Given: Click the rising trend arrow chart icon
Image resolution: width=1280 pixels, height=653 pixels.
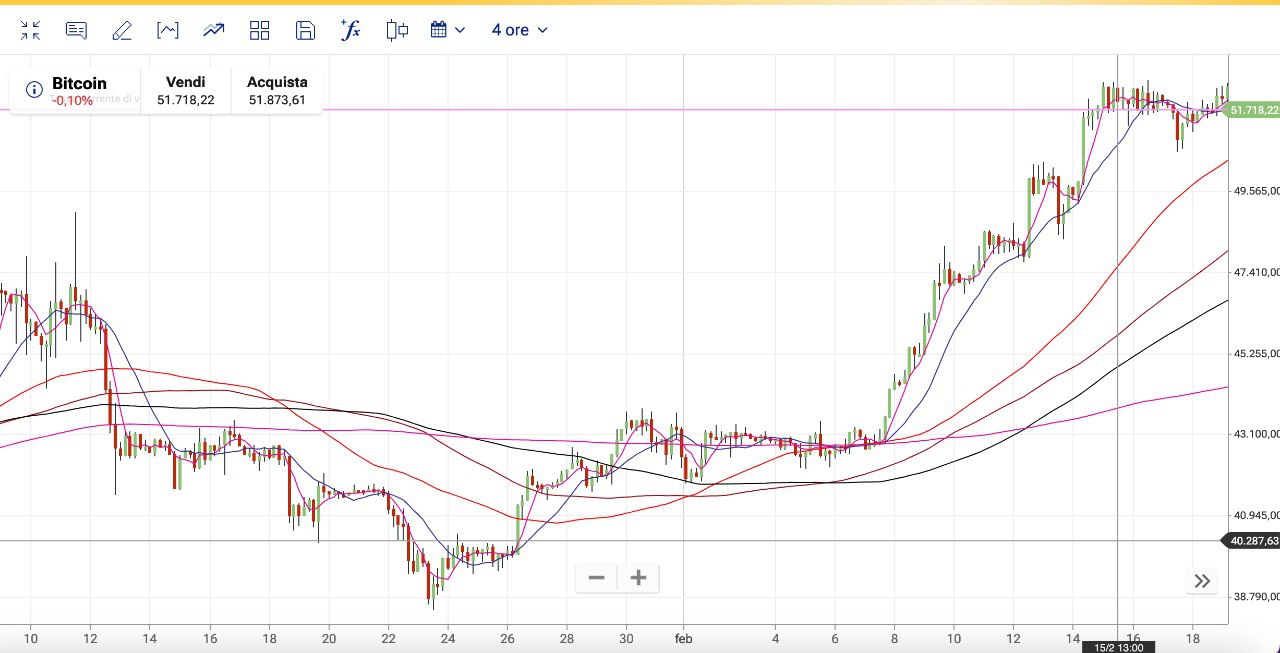Looking at the screenshot, I should coord(213,30).
